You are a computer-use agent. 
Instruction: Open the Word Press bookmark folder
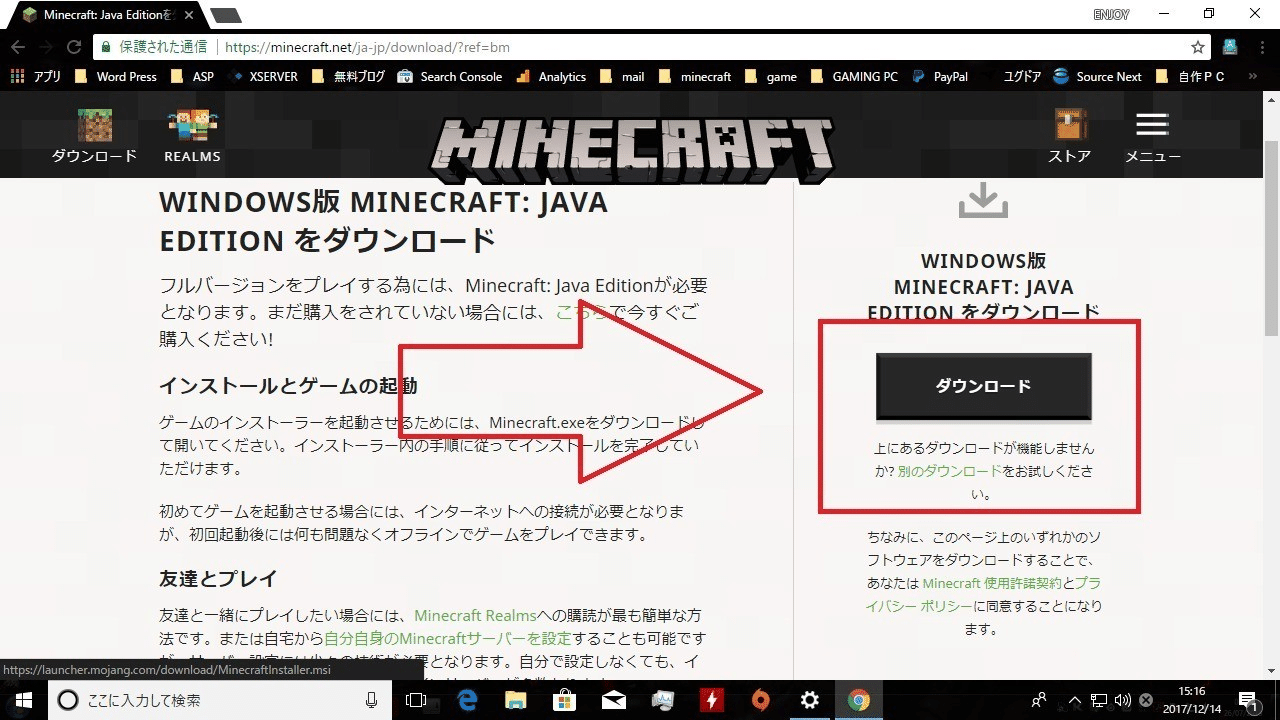(114, 76)
